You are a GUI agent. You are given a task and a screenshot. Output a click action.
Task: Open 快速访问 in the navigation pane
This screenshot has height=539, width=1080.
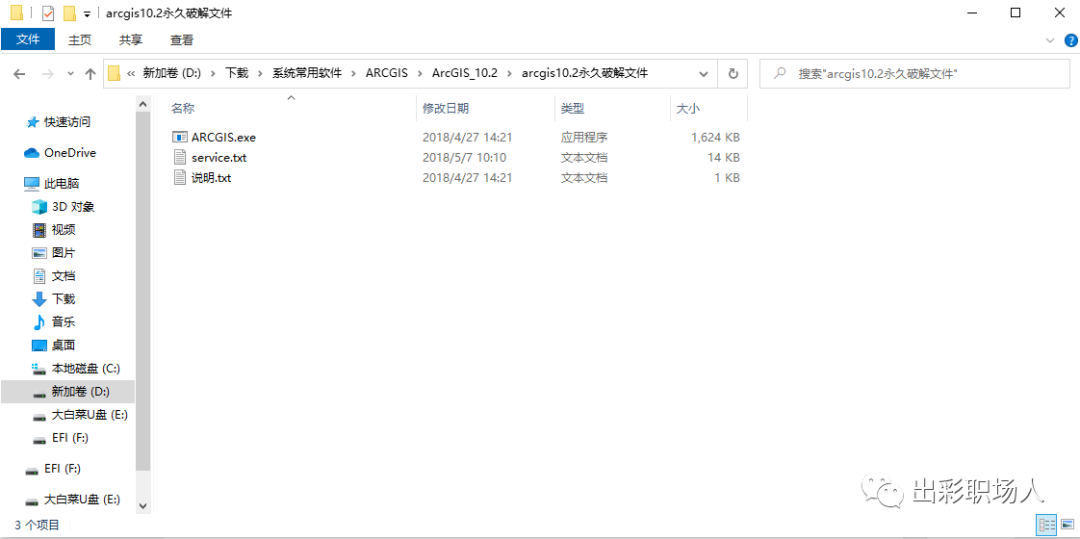(68, 123)
